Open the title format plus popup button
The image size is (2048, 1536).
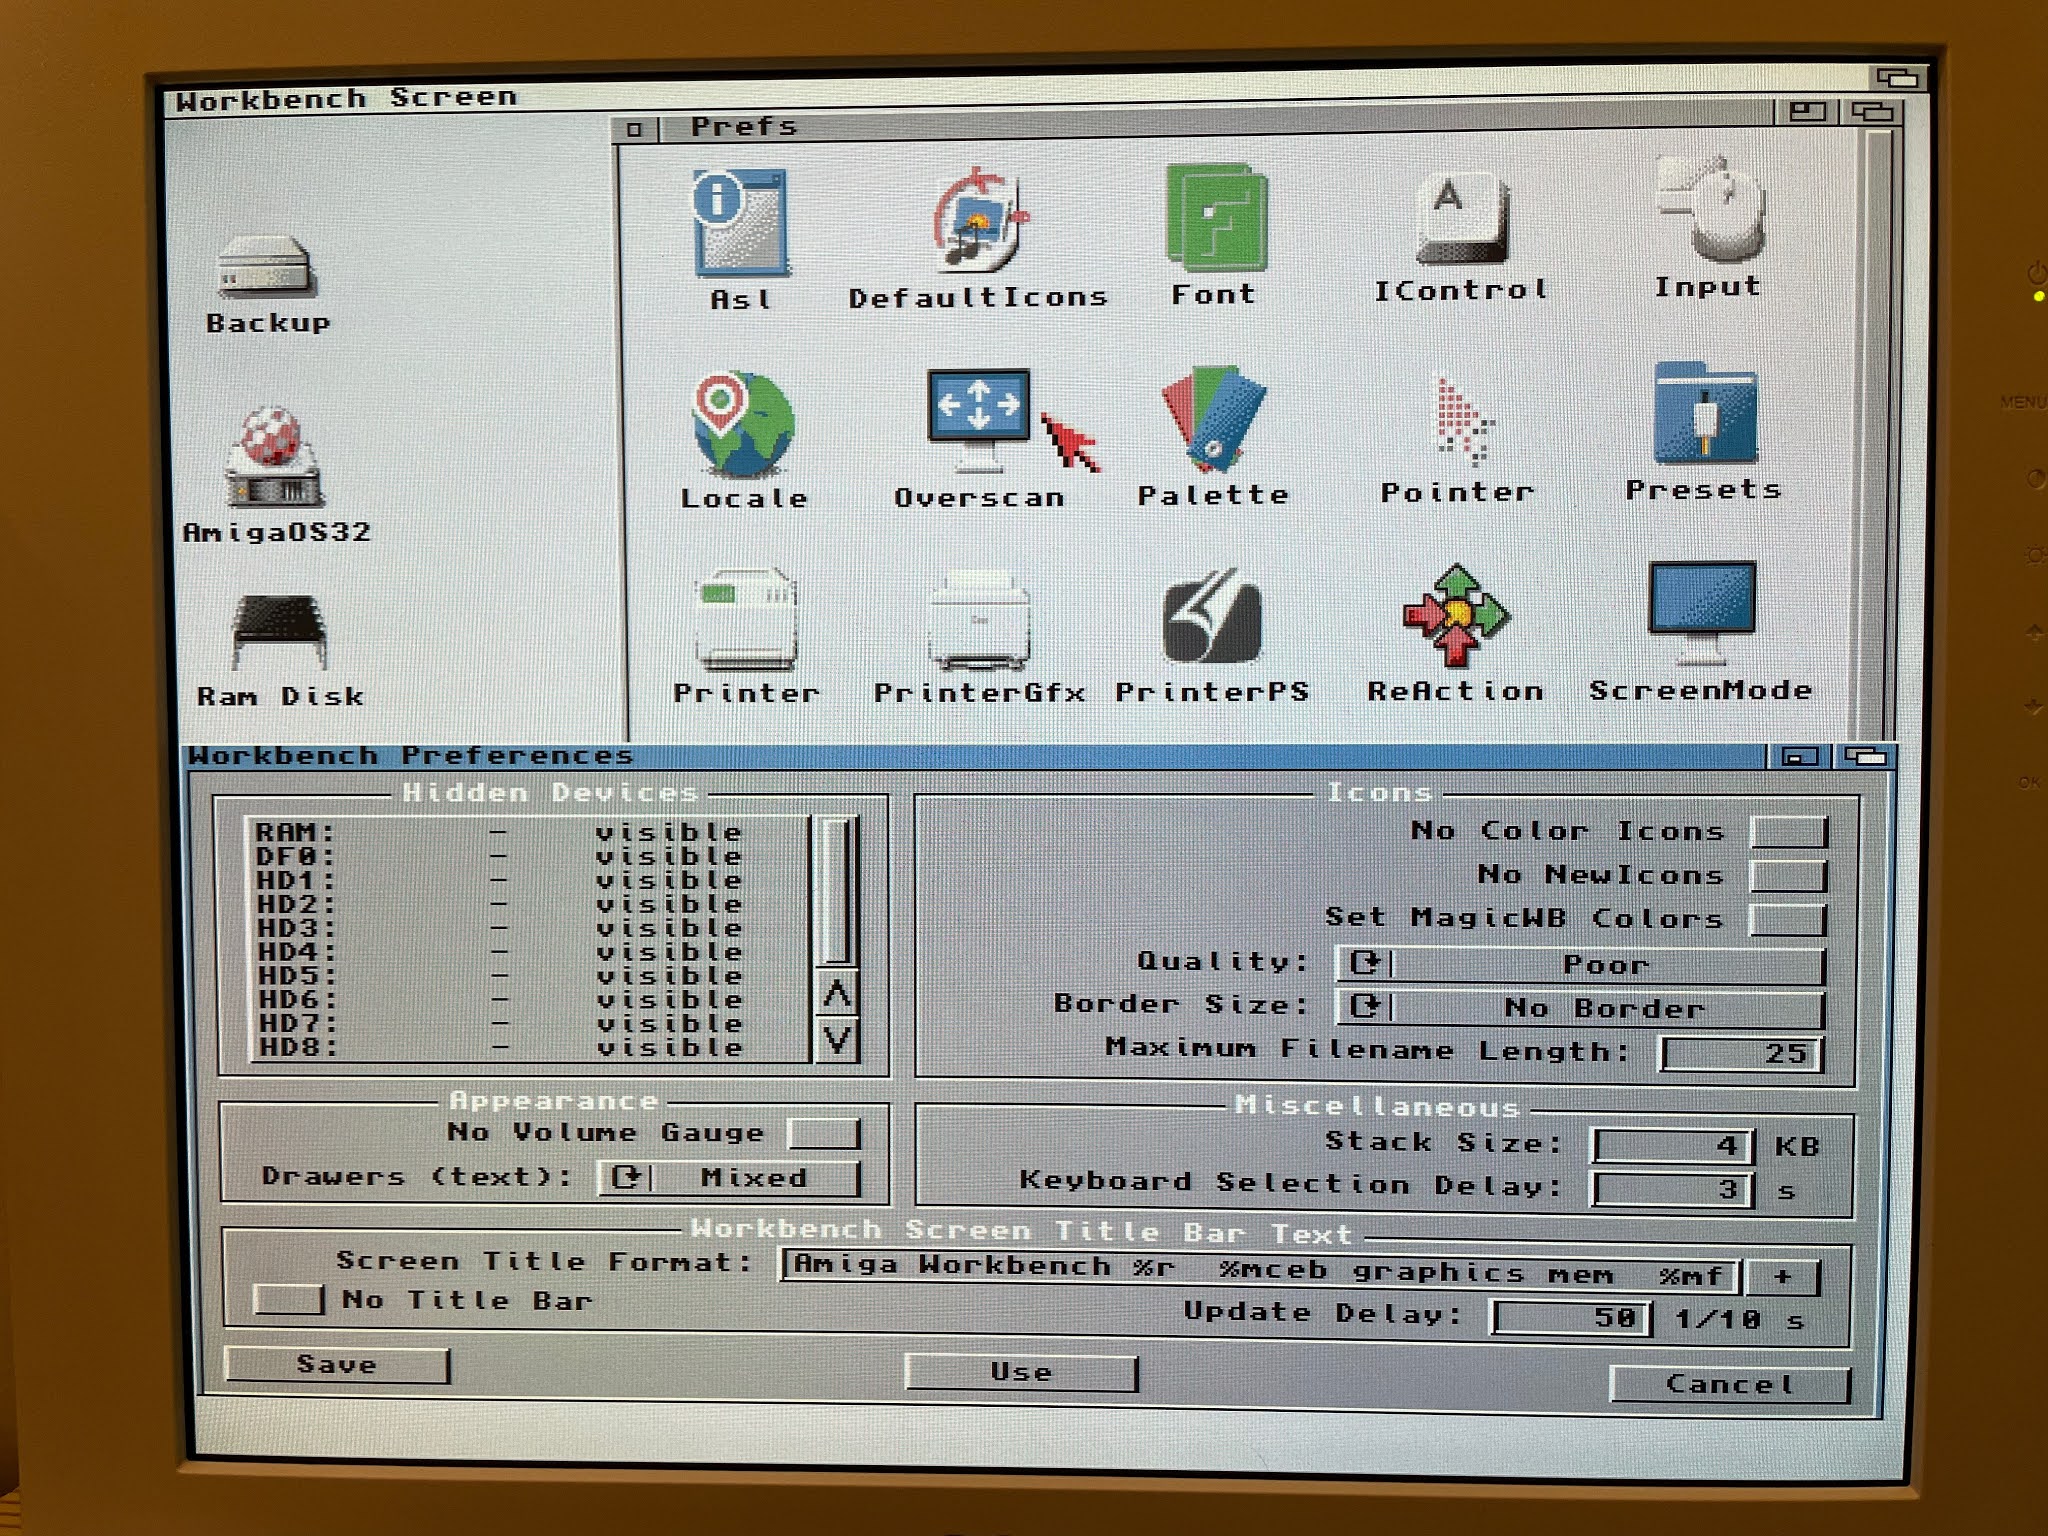tap(1783, 1276)
